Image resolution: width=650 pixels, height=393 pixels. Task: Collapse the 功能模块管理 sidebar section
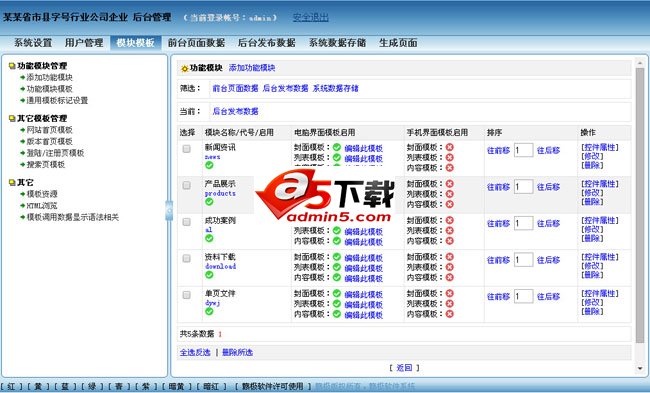pos(42,66)
